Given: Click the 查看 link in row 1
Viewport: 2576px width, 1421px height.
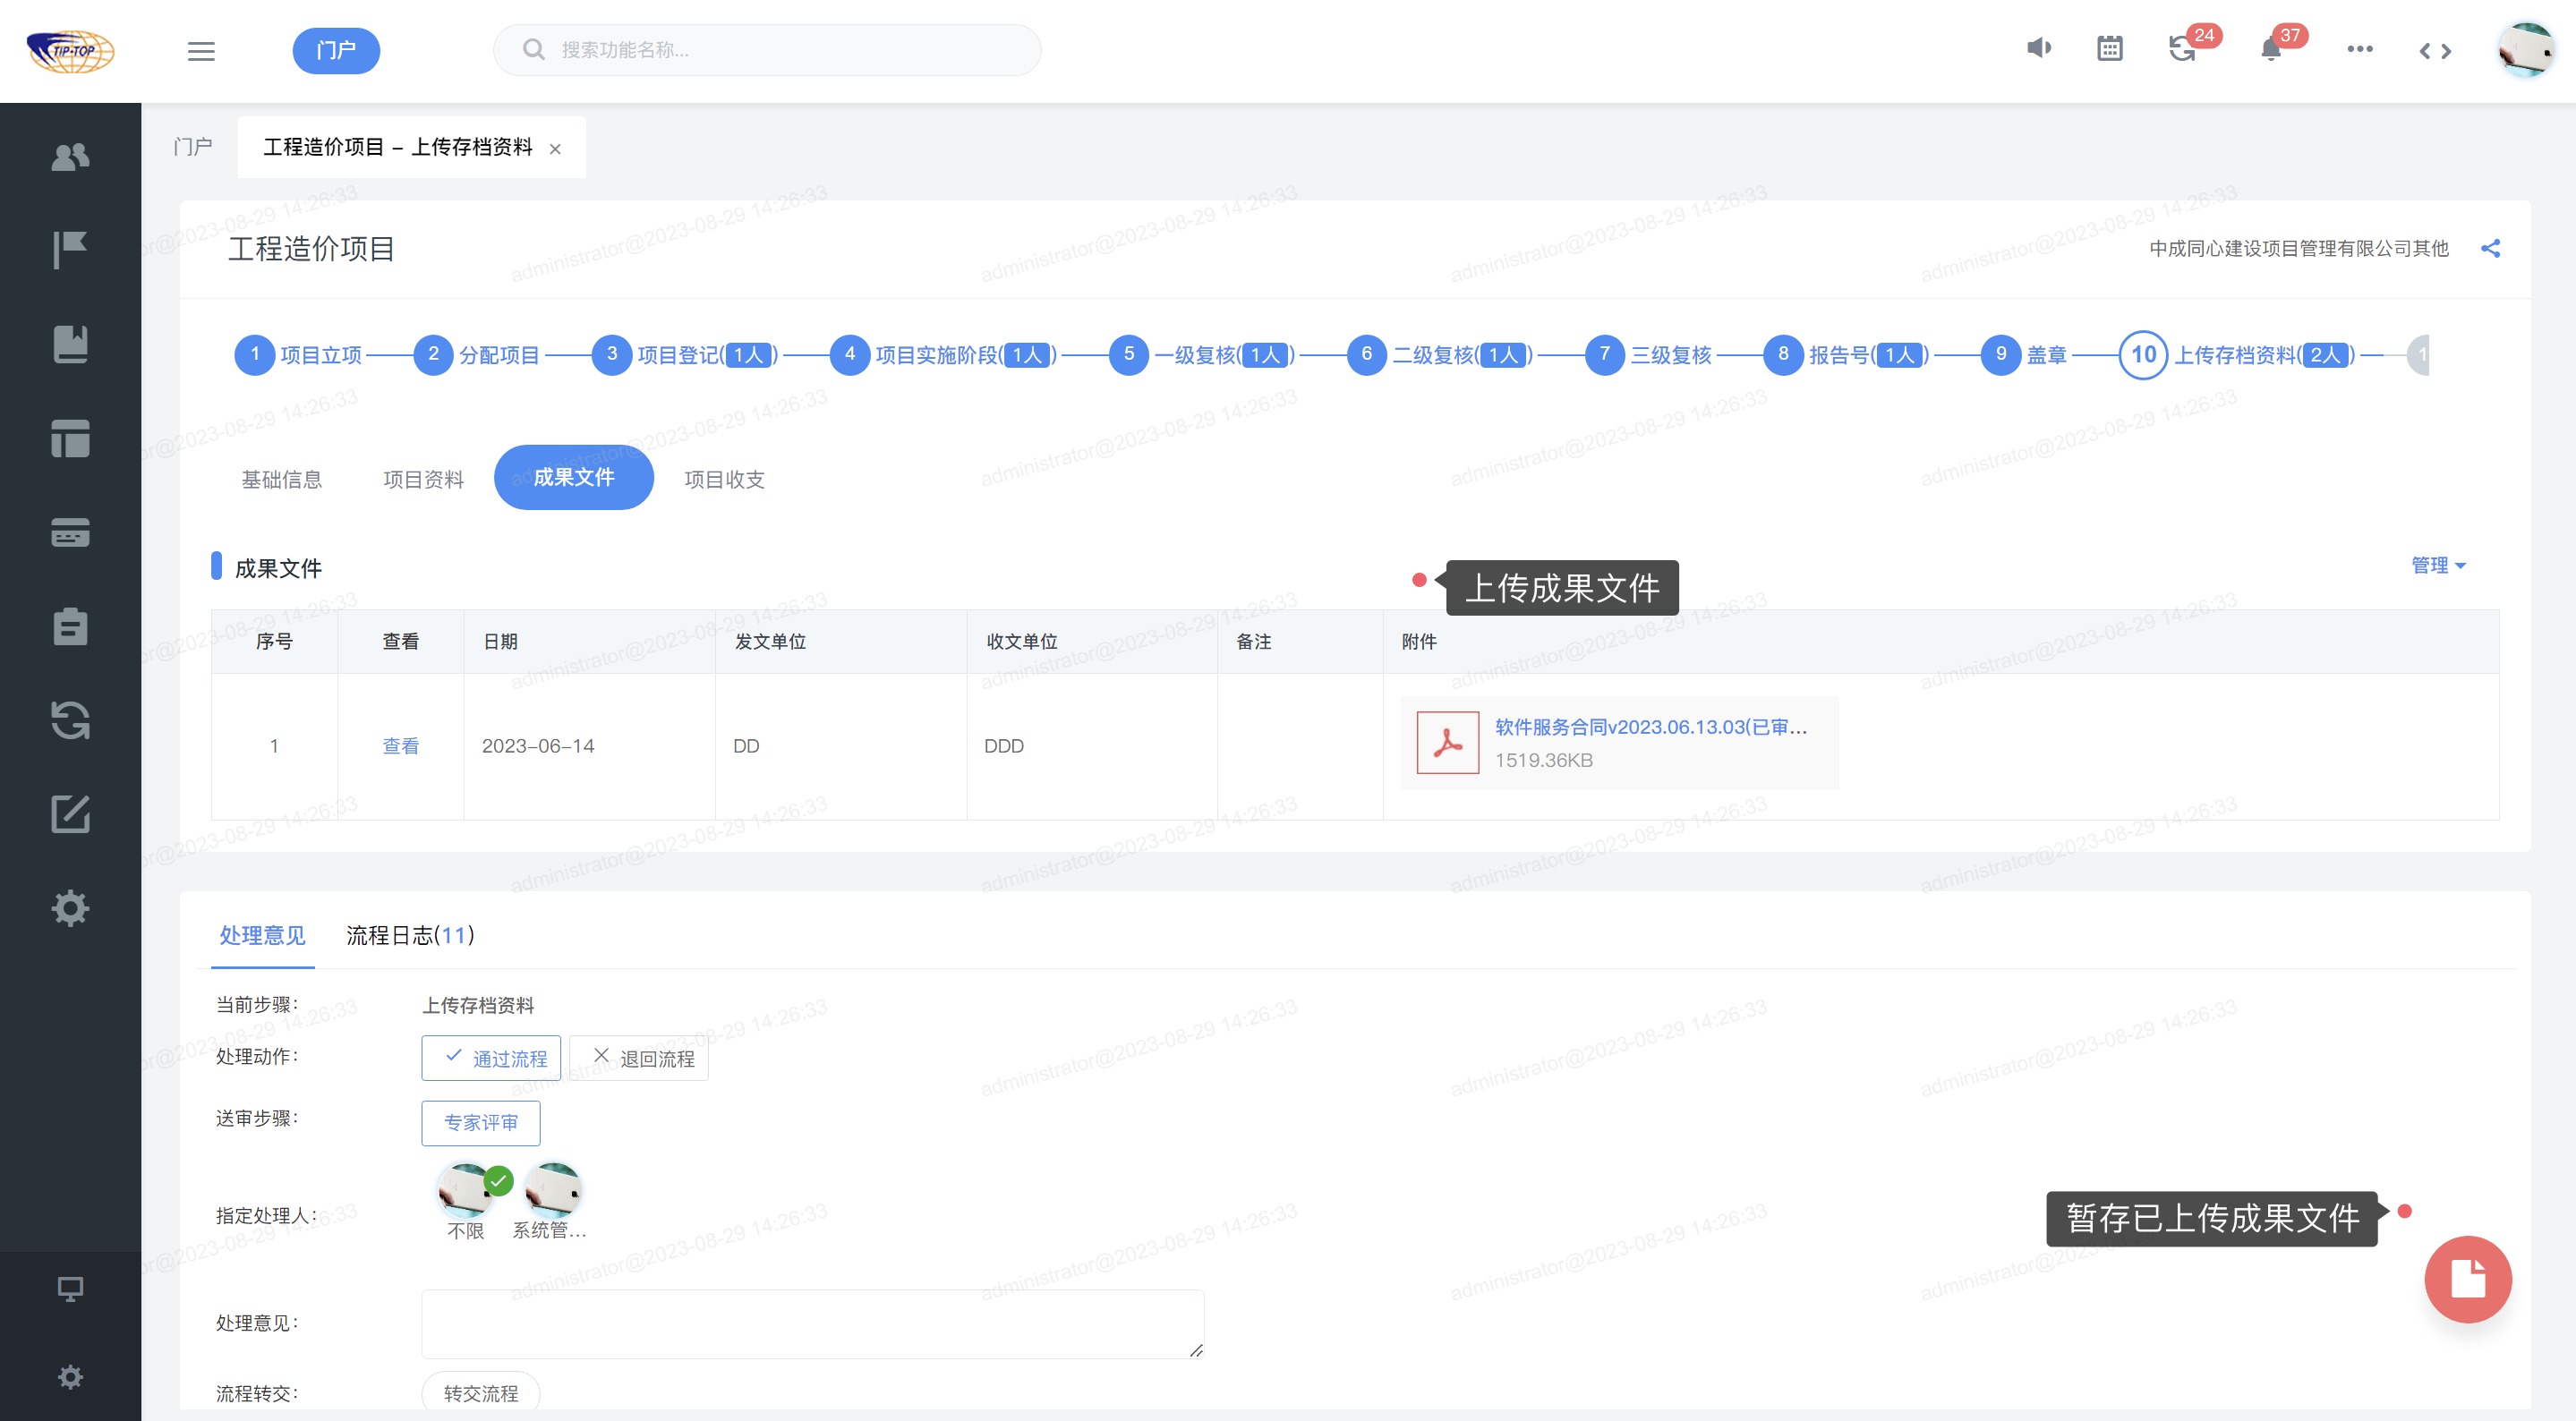Looking at the screenshot, I should point(400,746).
